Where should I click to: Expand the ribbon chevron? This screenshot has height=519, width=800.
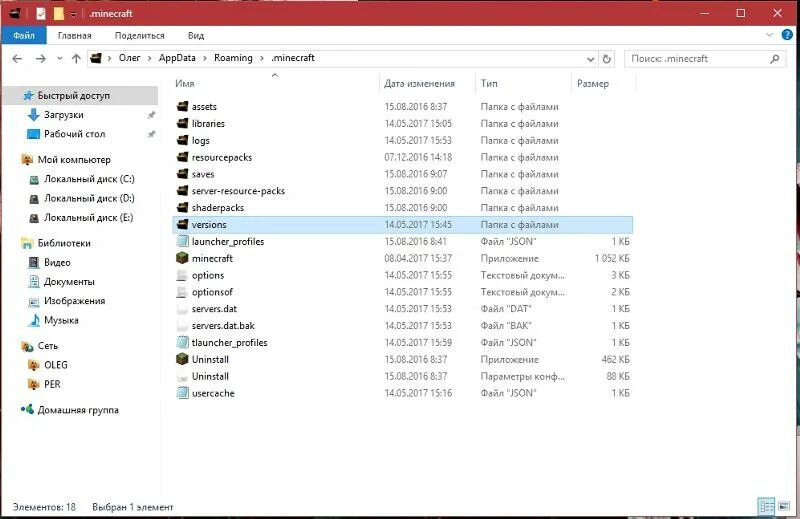tap(769, 35)
